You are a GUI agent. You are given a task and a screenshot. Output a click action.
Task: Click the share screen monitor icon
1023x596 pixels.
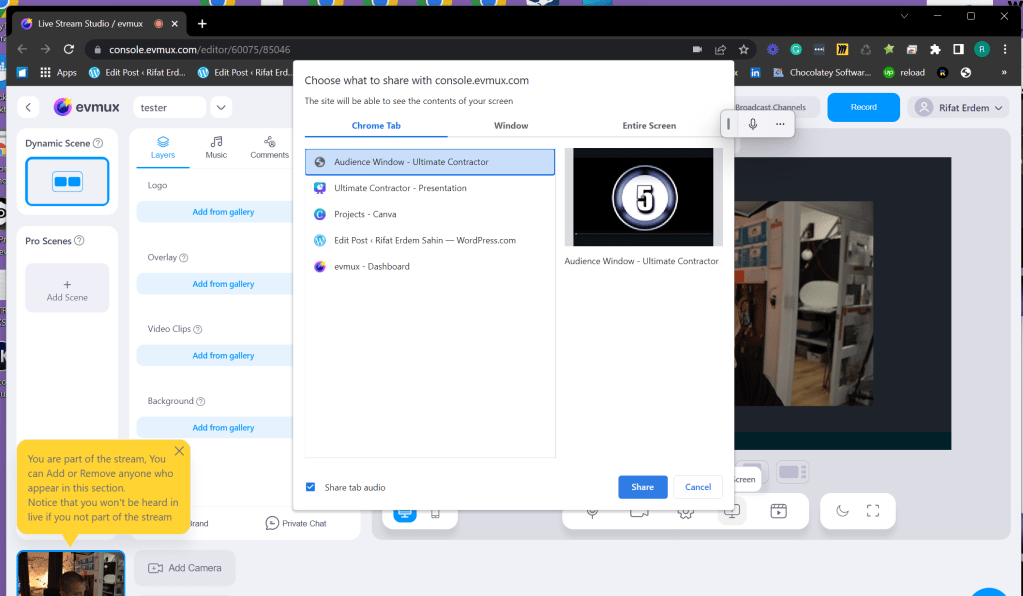pos(732,512)
